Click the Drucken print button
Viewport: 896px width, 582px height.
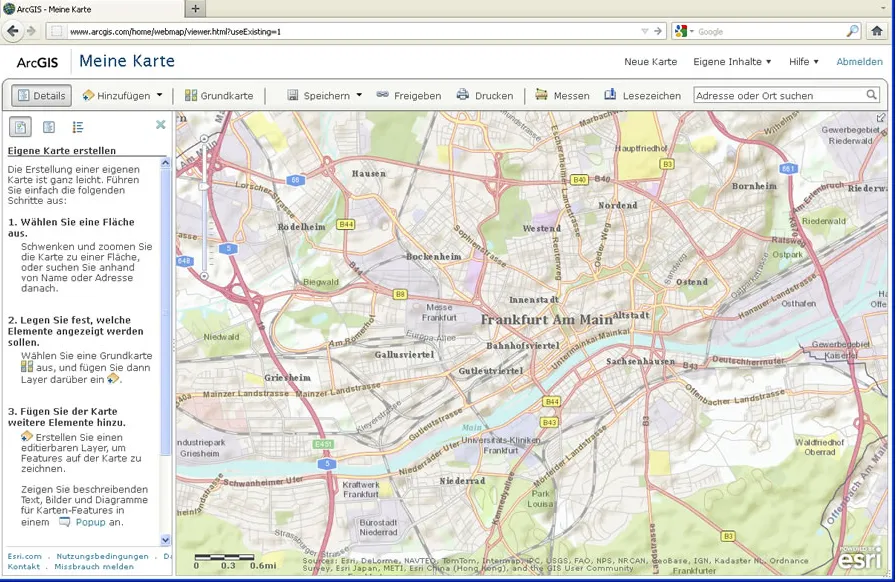tap(485, 96)
